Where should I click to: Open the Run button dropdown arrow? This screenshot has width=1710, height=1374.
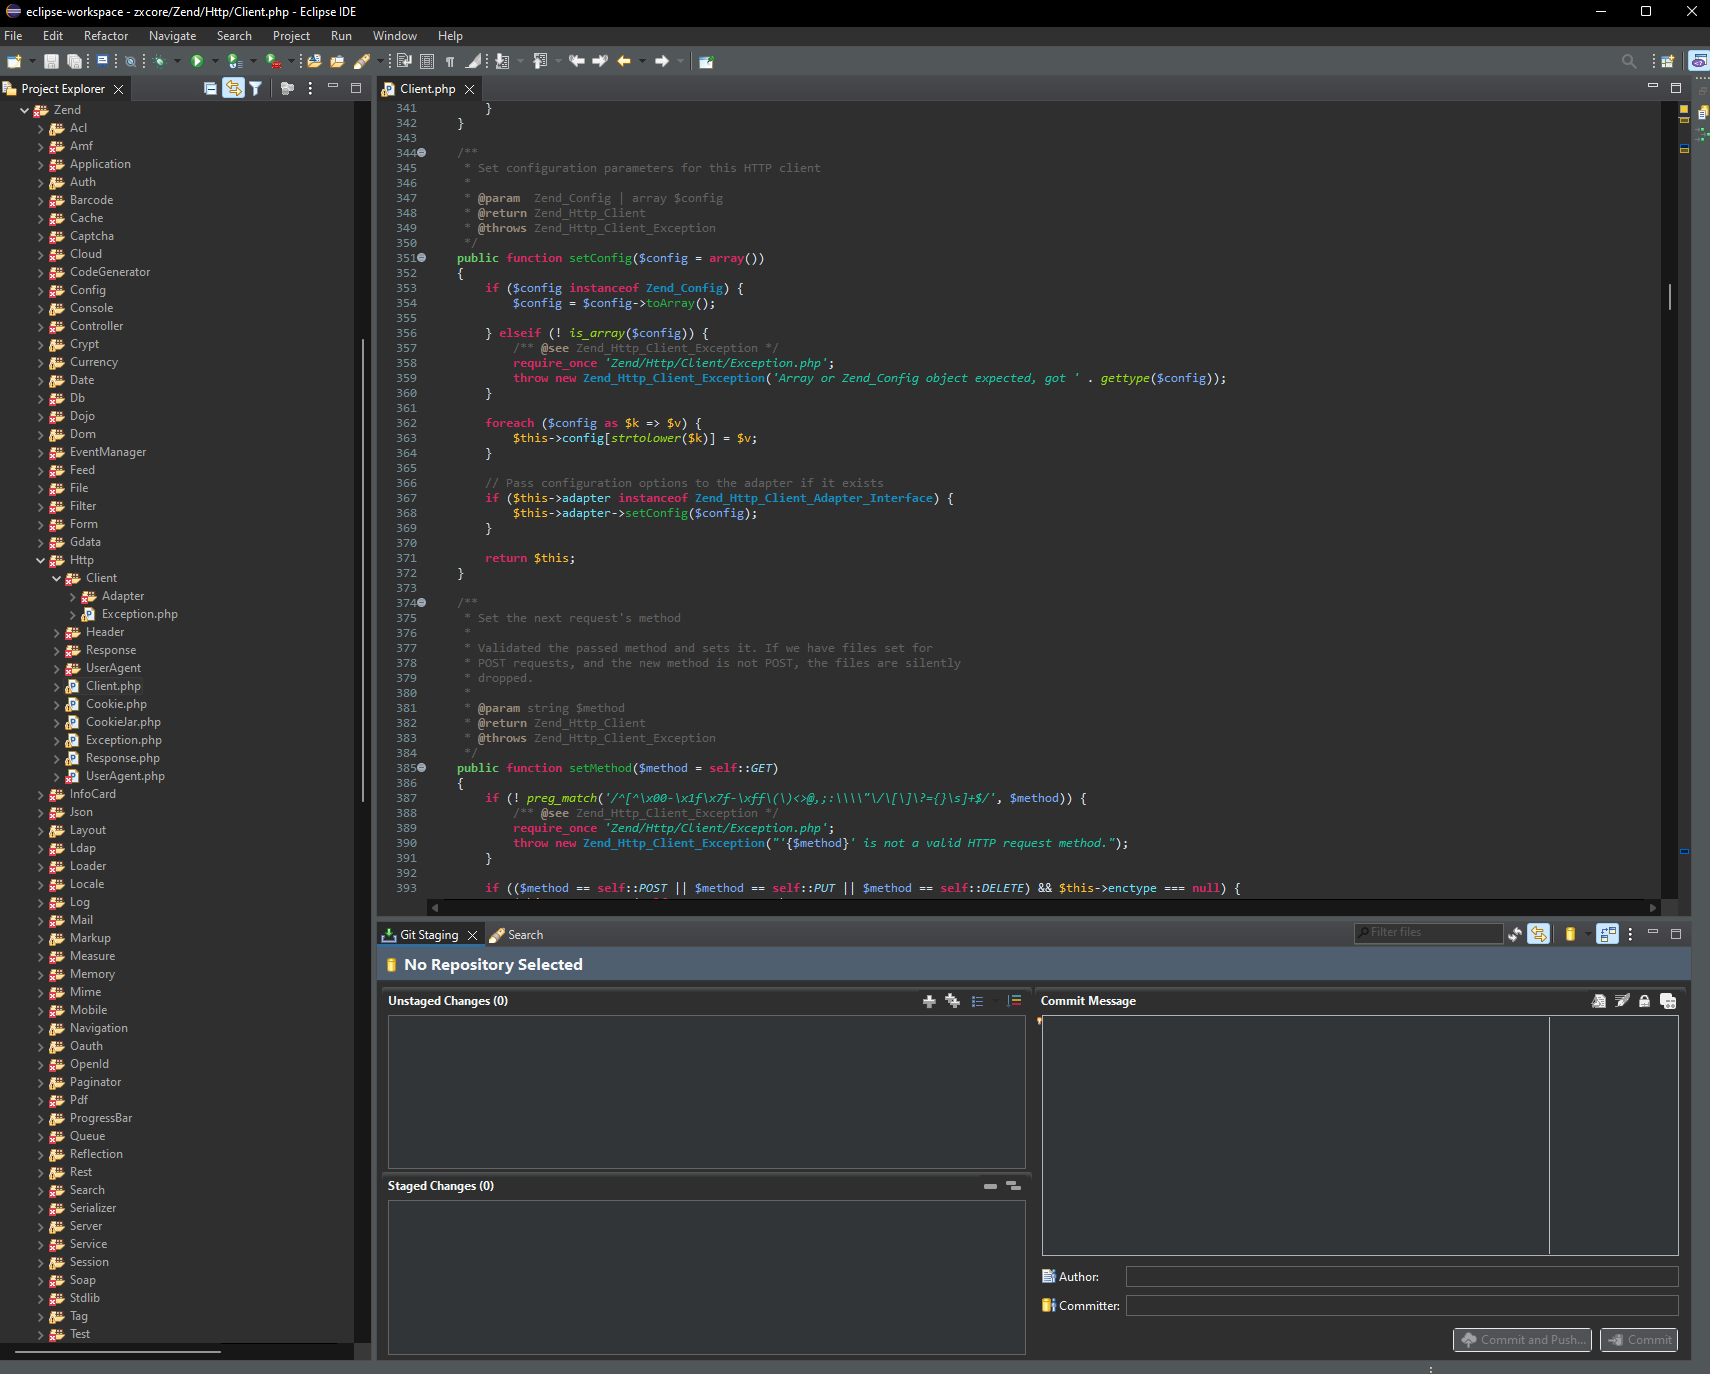point(214,61)
